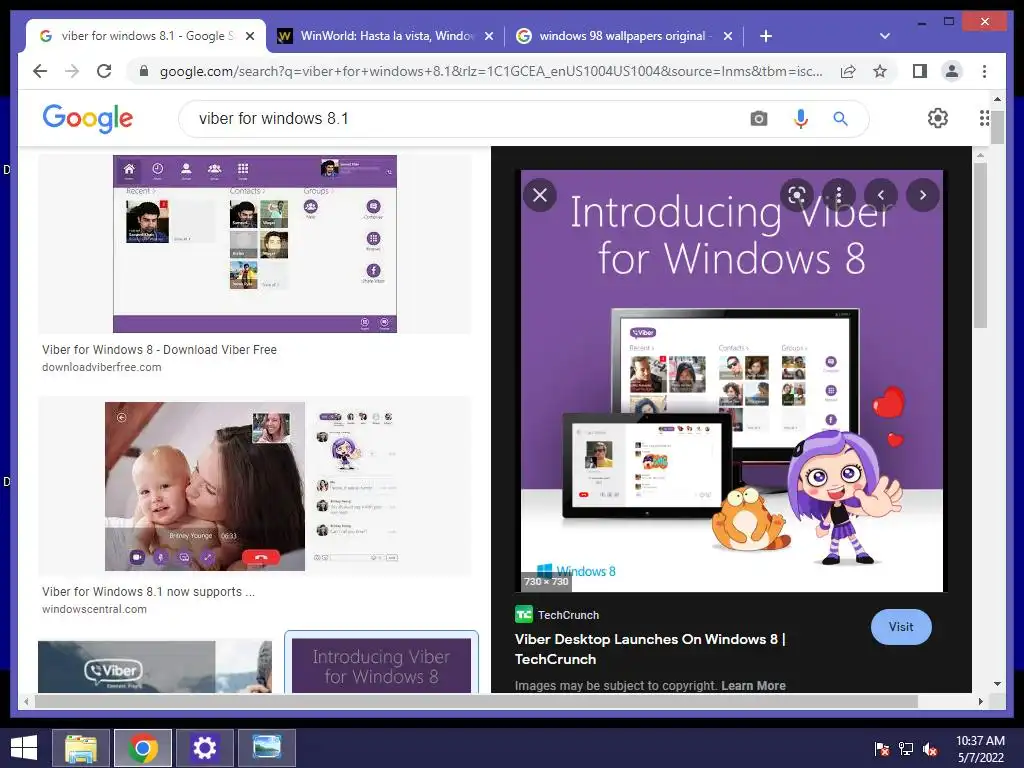Click the muted volume tray icon
This screenshot has width=1024, height=768.
(930, 749)
